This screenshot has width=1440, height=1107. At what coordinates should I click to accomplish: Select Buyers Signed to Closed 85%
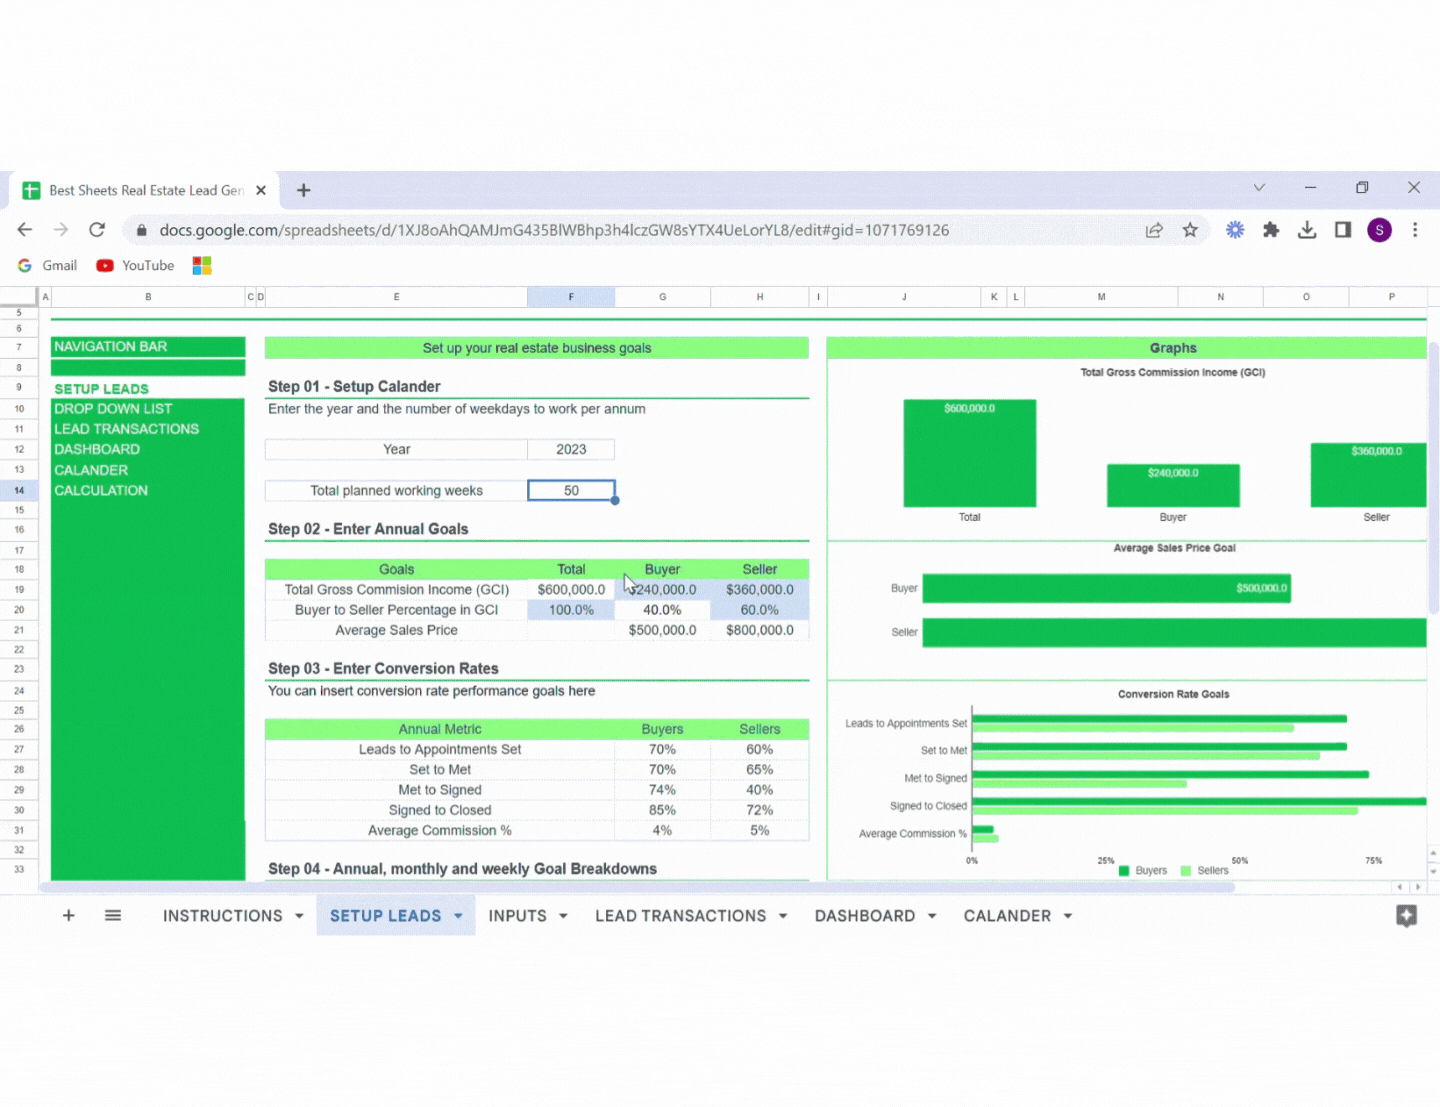point(662,811)
